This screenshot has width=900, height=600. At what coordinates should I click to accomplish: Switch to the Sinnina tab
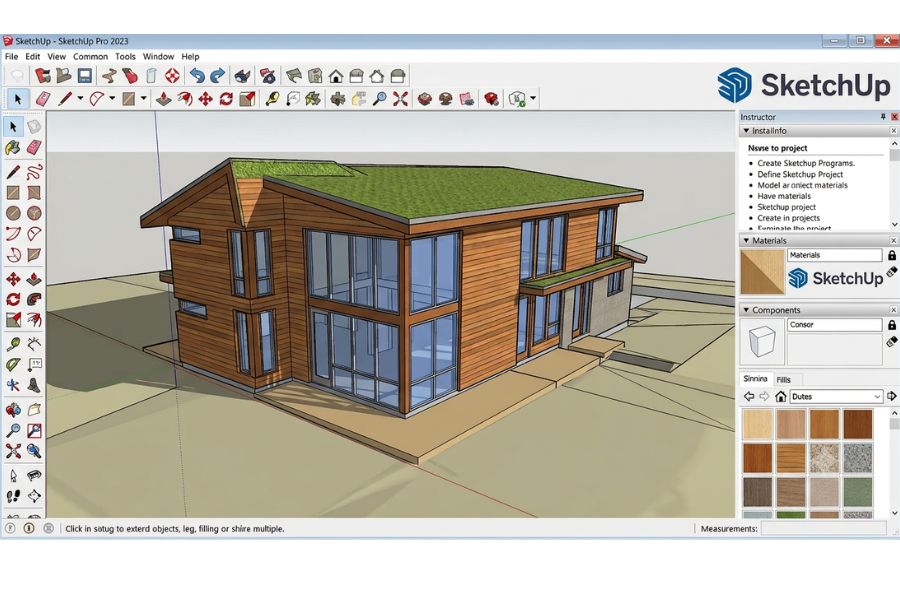point(755,379)
